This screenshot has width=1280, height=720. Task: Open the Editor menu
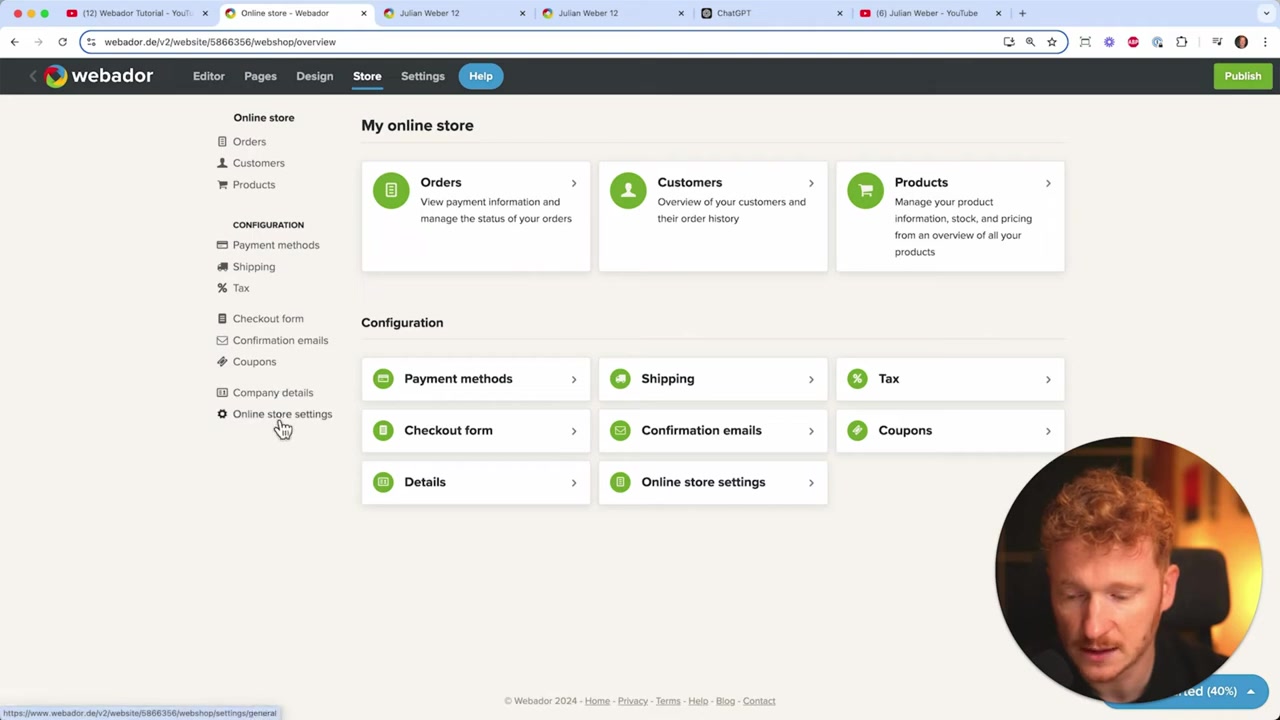point(209,76)
